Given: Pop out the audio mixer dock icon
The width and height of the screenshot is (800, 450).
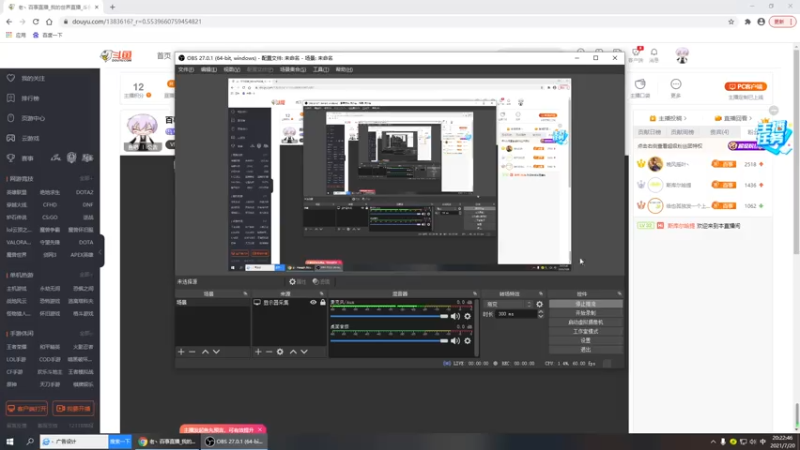Looking at the screenshot, I should pos(475,294).
